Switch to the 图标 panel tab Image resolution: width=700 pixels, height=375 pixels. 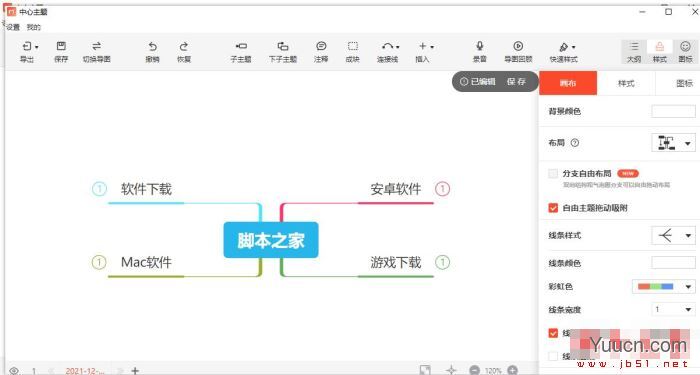684,83
